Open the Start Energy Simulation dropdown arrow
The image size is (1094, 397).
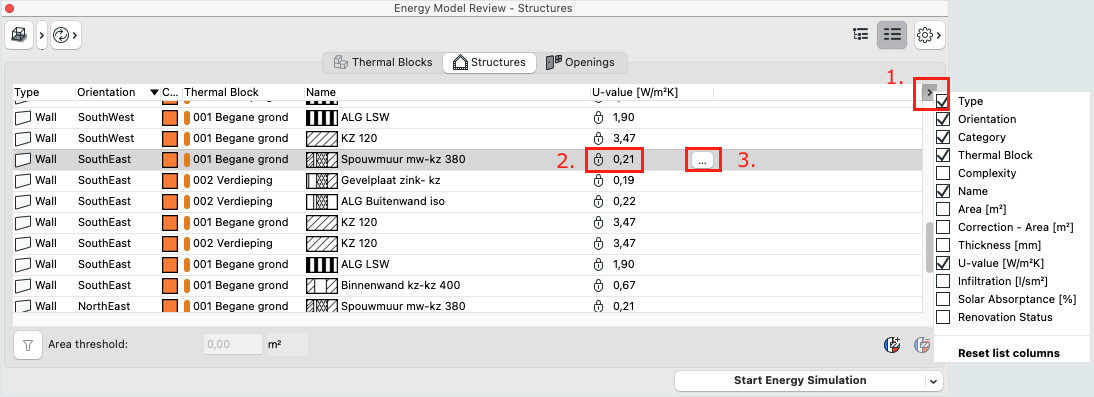(x=934, y=381)
